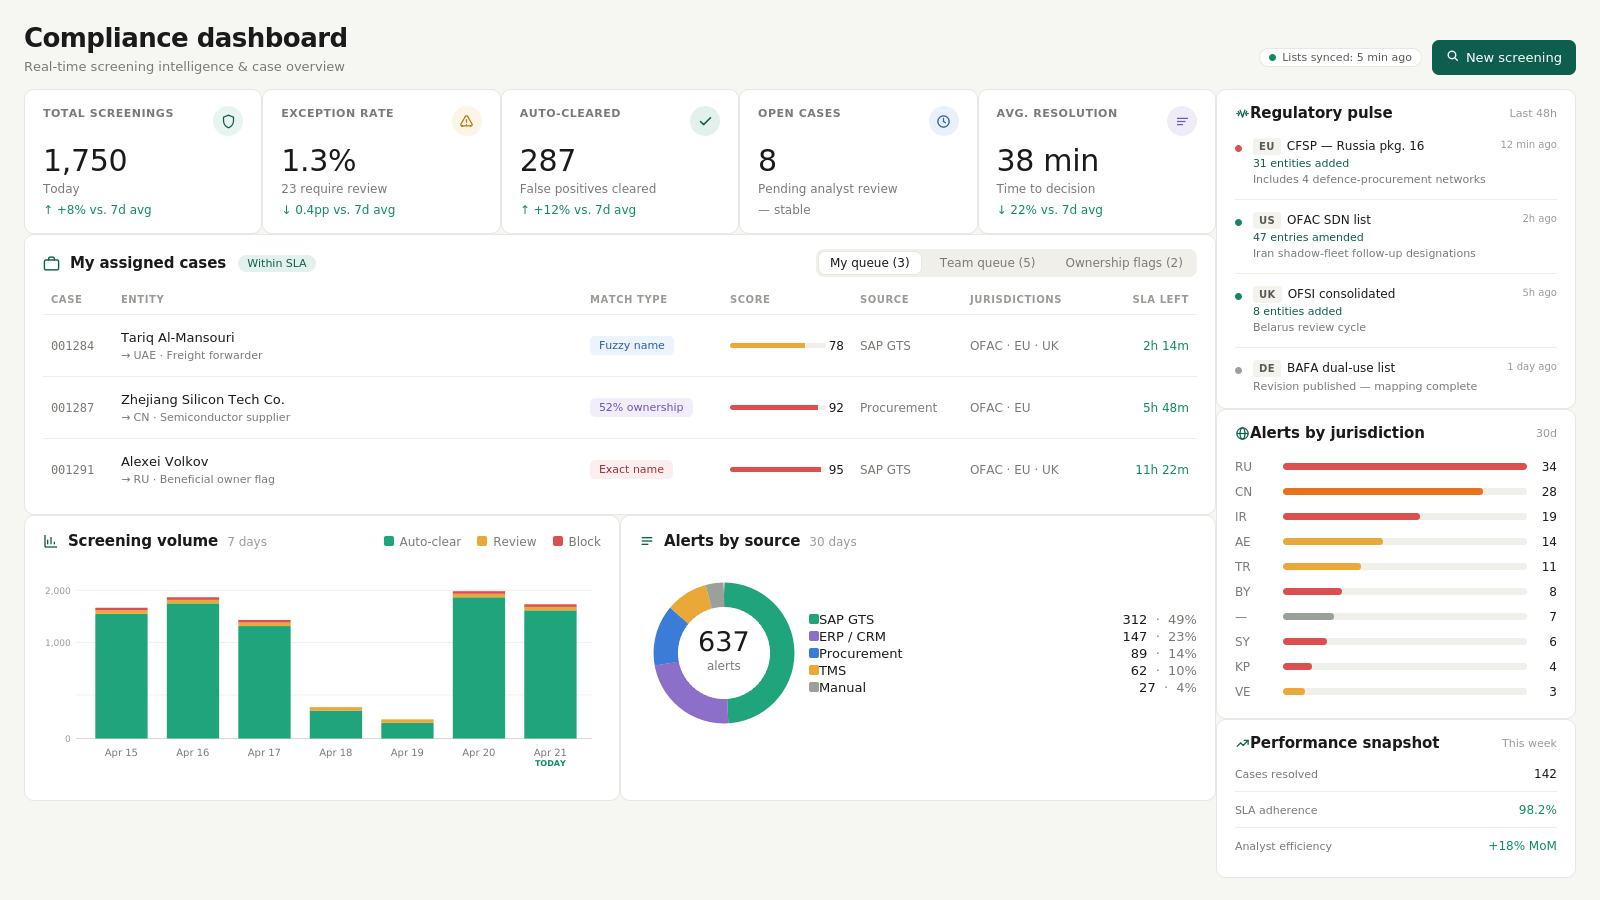Click the Last 48h label
Screen dimensions: 1600x900
click(x=1533, y=114)
